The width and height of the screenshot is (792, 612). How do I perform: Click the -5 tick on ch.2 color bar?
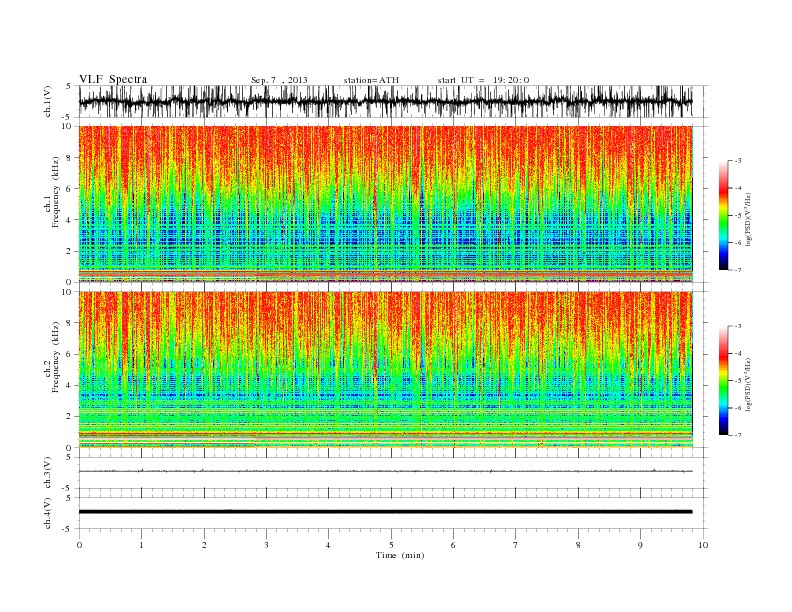point(738,380)
